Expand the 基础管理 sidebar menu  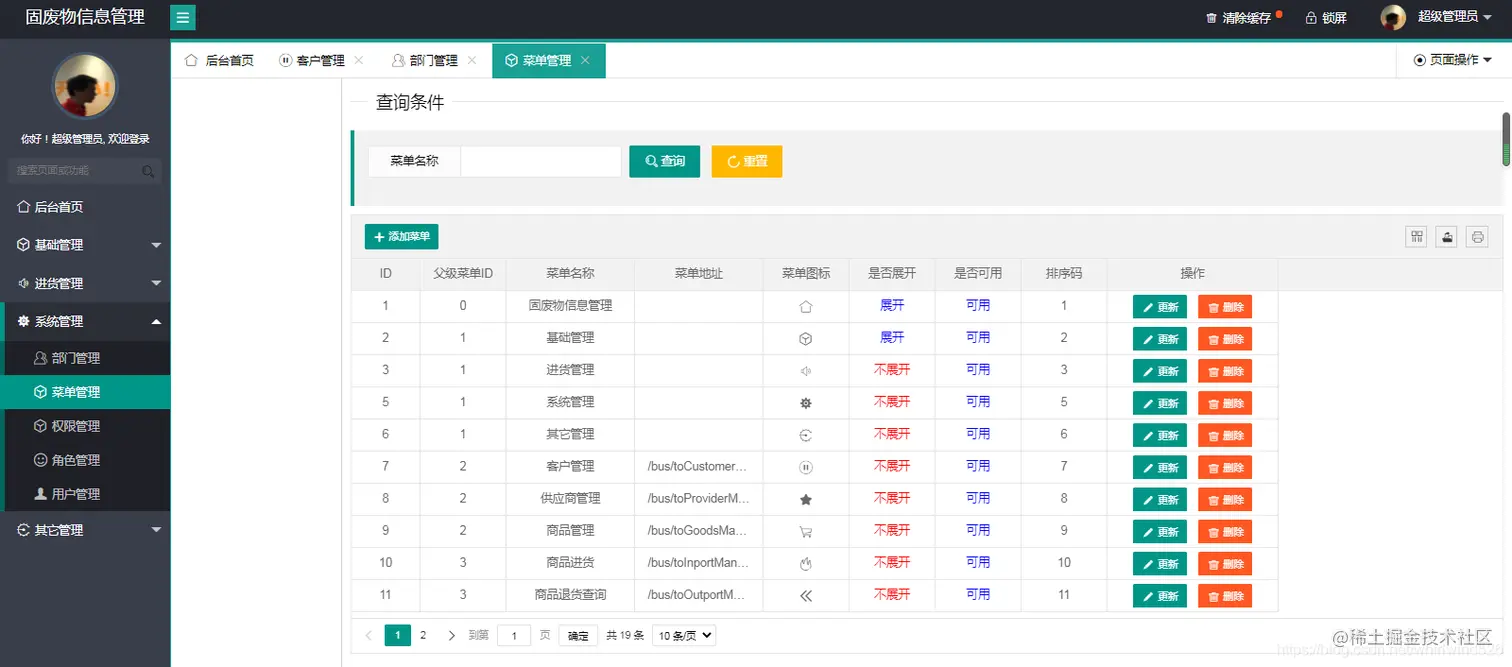coord(85,245)
